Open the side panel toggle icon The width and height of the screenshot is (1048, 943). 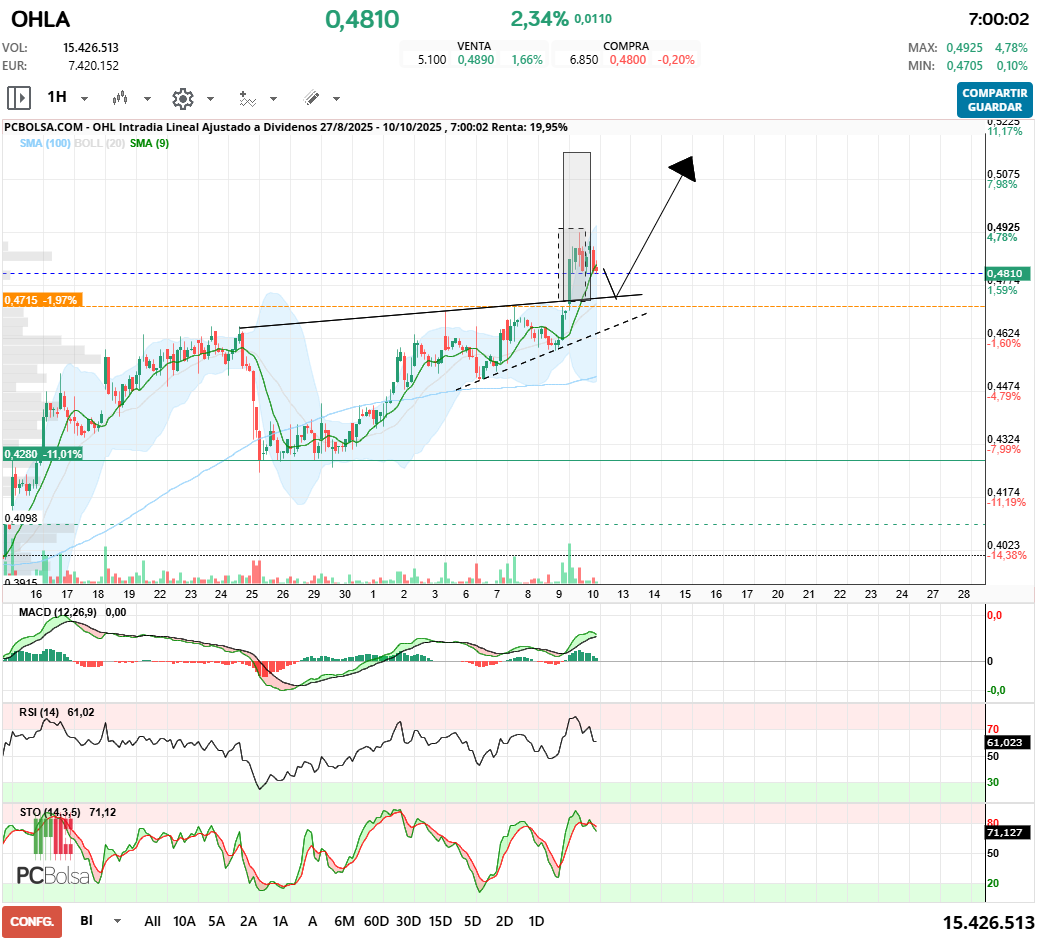[x=19, y=98]
